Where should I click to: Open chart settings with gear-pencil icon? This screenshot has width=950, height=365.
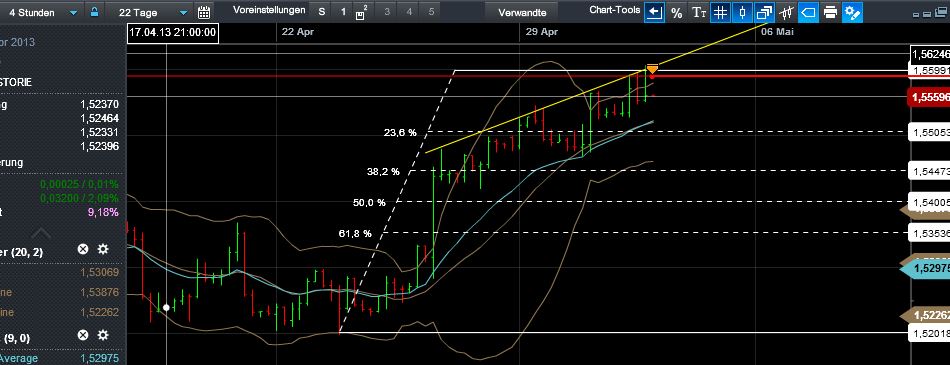pos(852,12)
